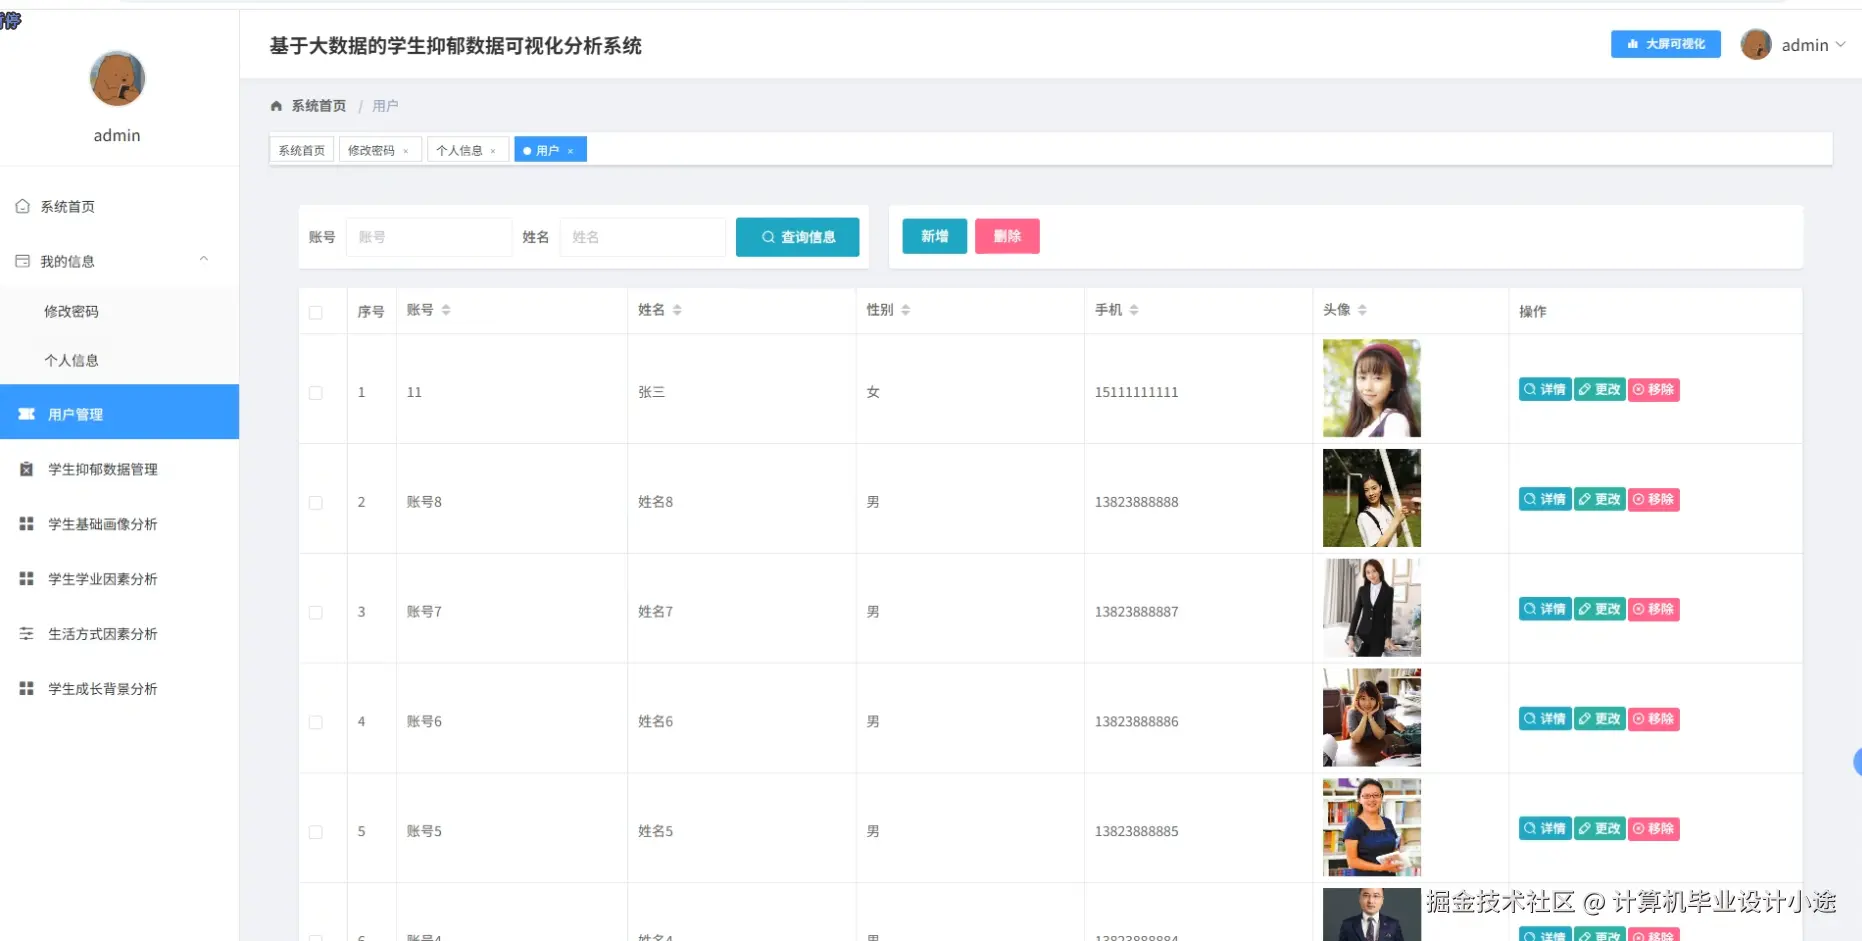1862x941 pixels.
Task: Focus the 姓名 search input
Action: (x=643, y=237)
